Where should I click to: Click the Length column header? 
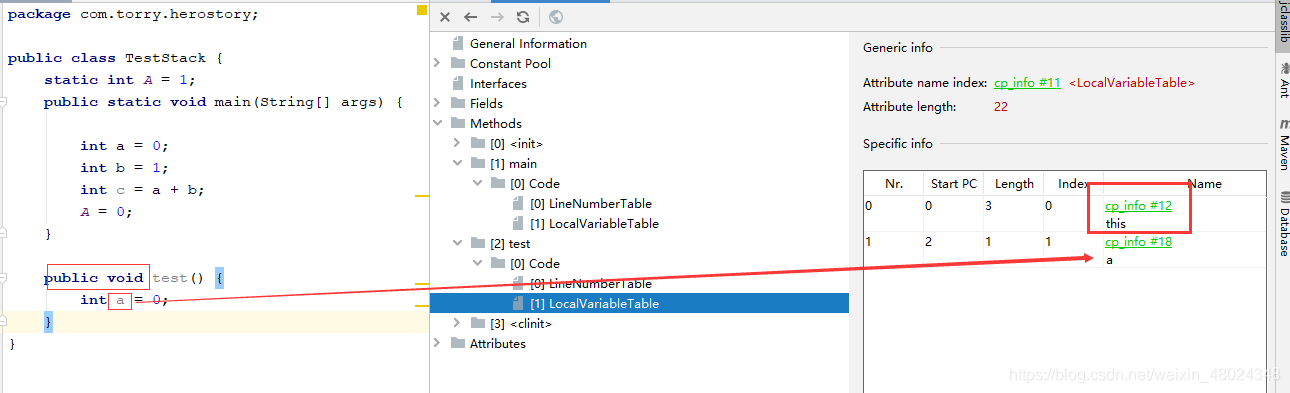click(1014, 184)
